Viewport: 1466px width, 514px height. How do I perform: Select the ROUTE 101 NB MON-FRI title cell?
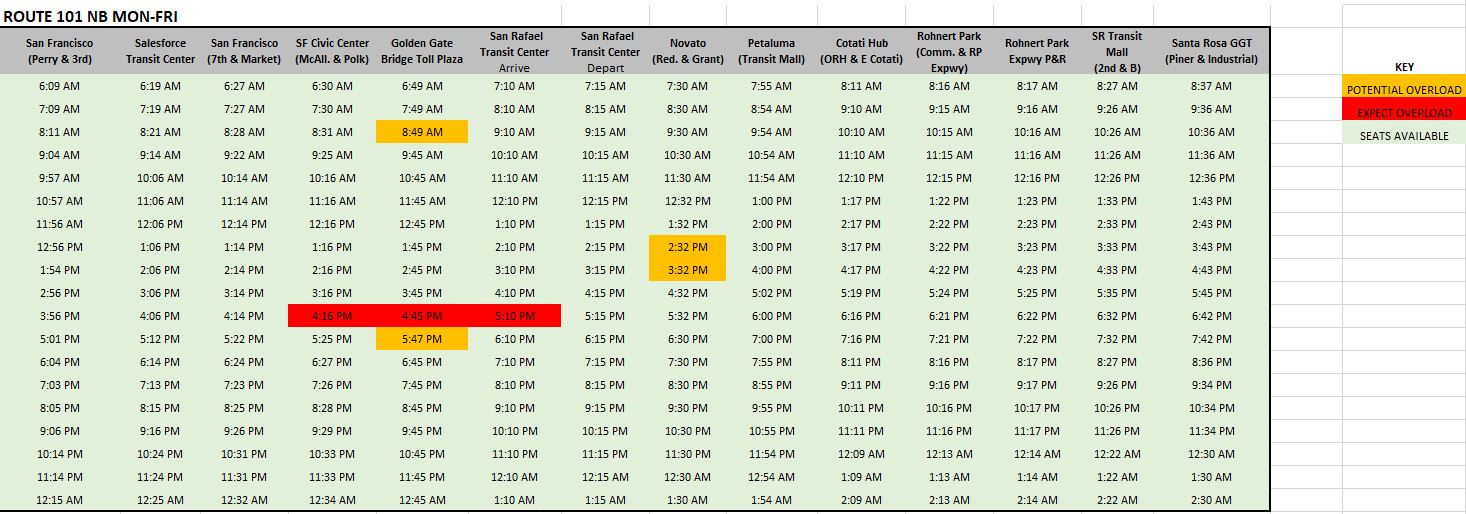[x=92, y=17]
